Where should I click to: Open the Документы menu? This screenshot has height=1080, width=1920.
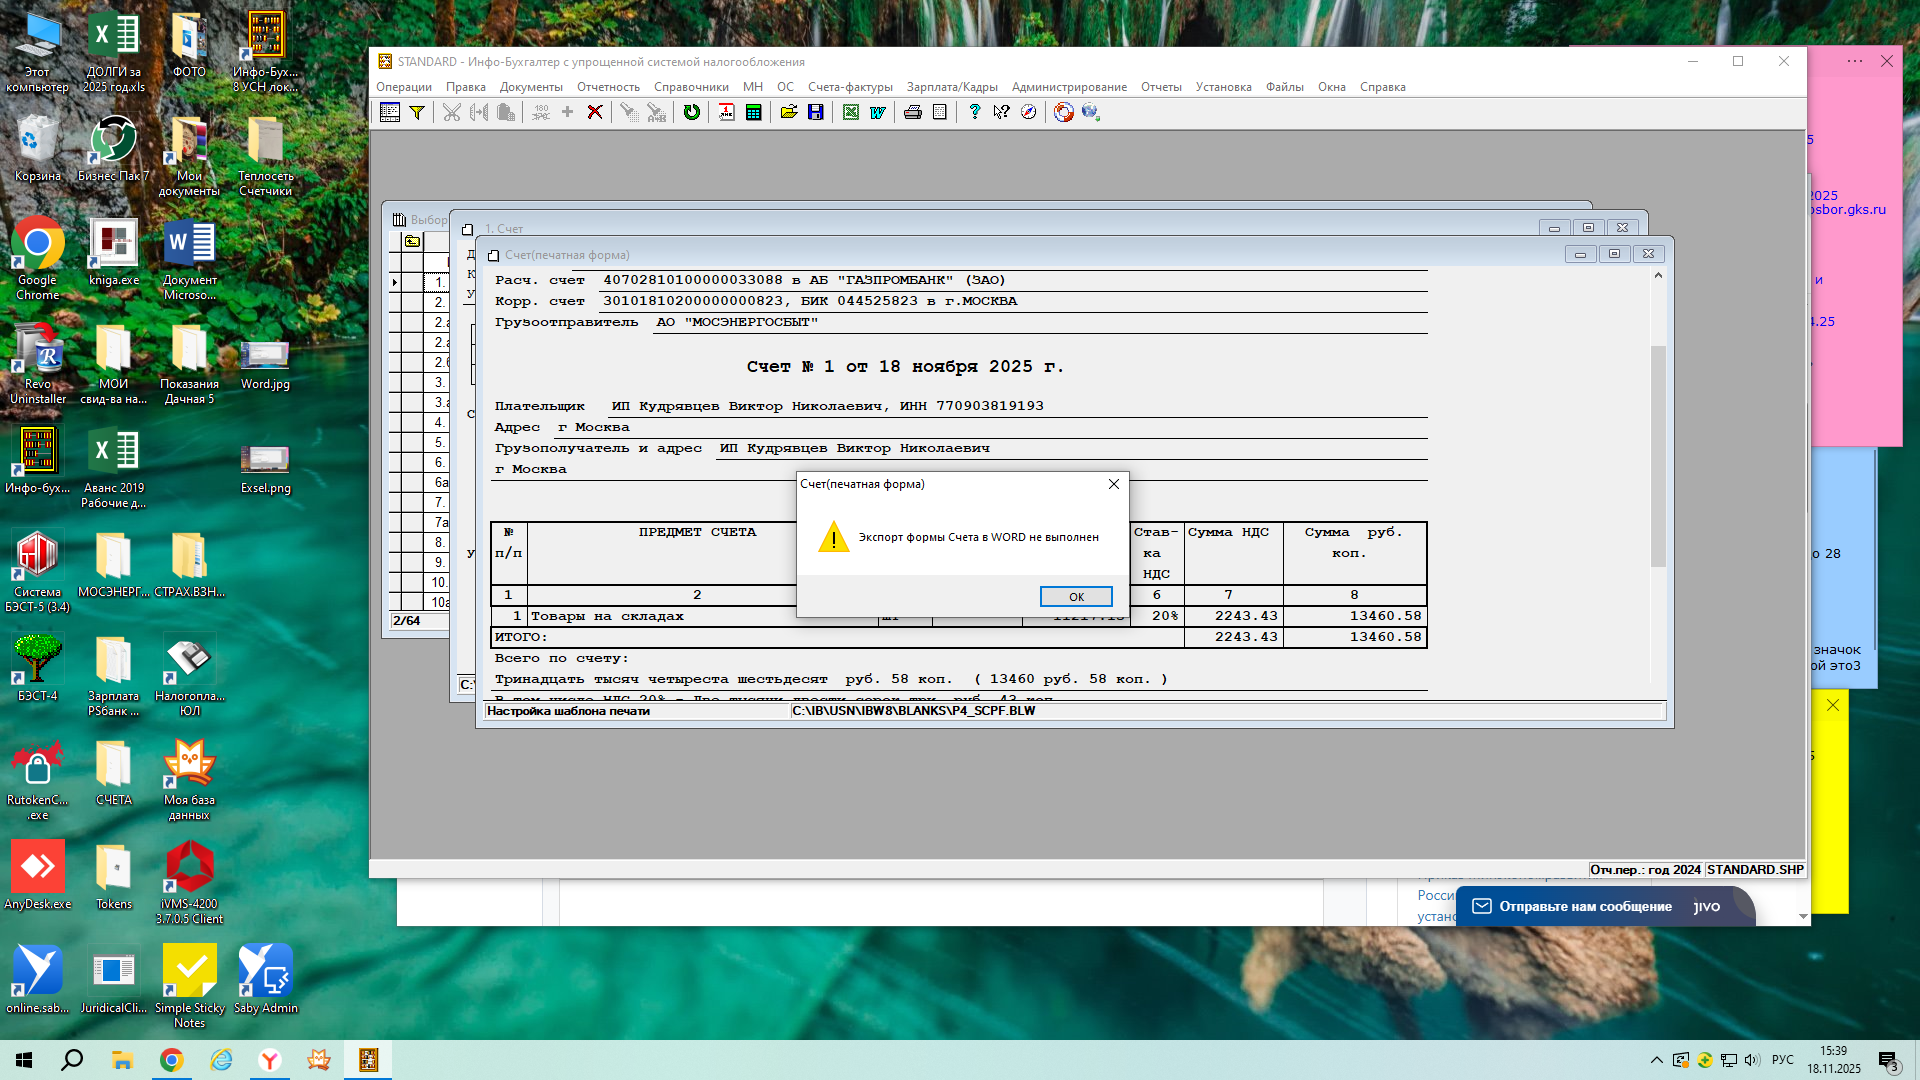pyautogui.click(x=531, y=87)
